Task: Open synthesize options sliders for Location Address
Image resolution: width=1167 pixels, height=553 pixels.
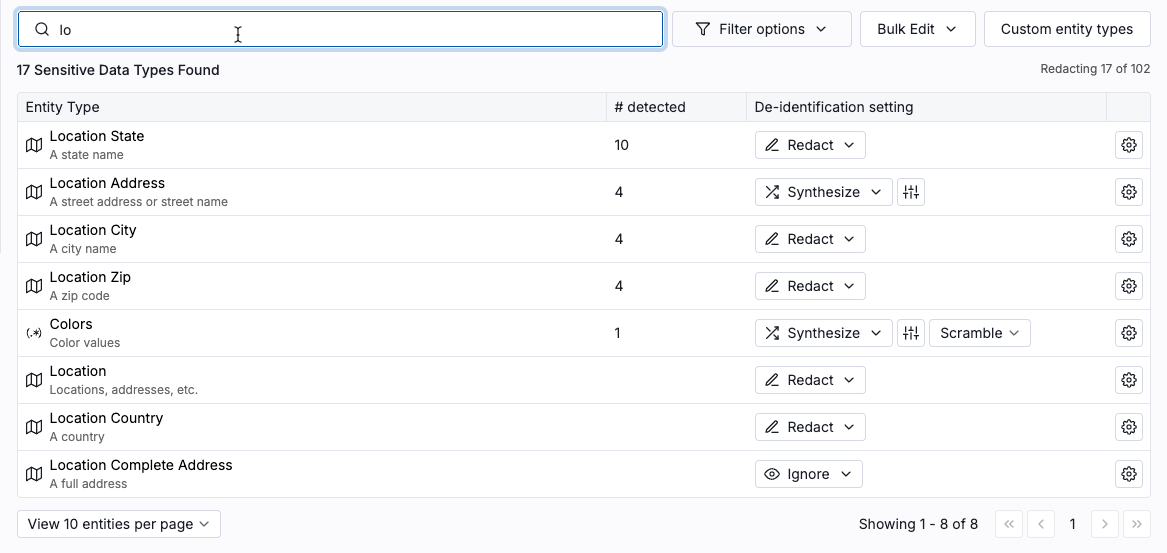Action: coord(910,192)
